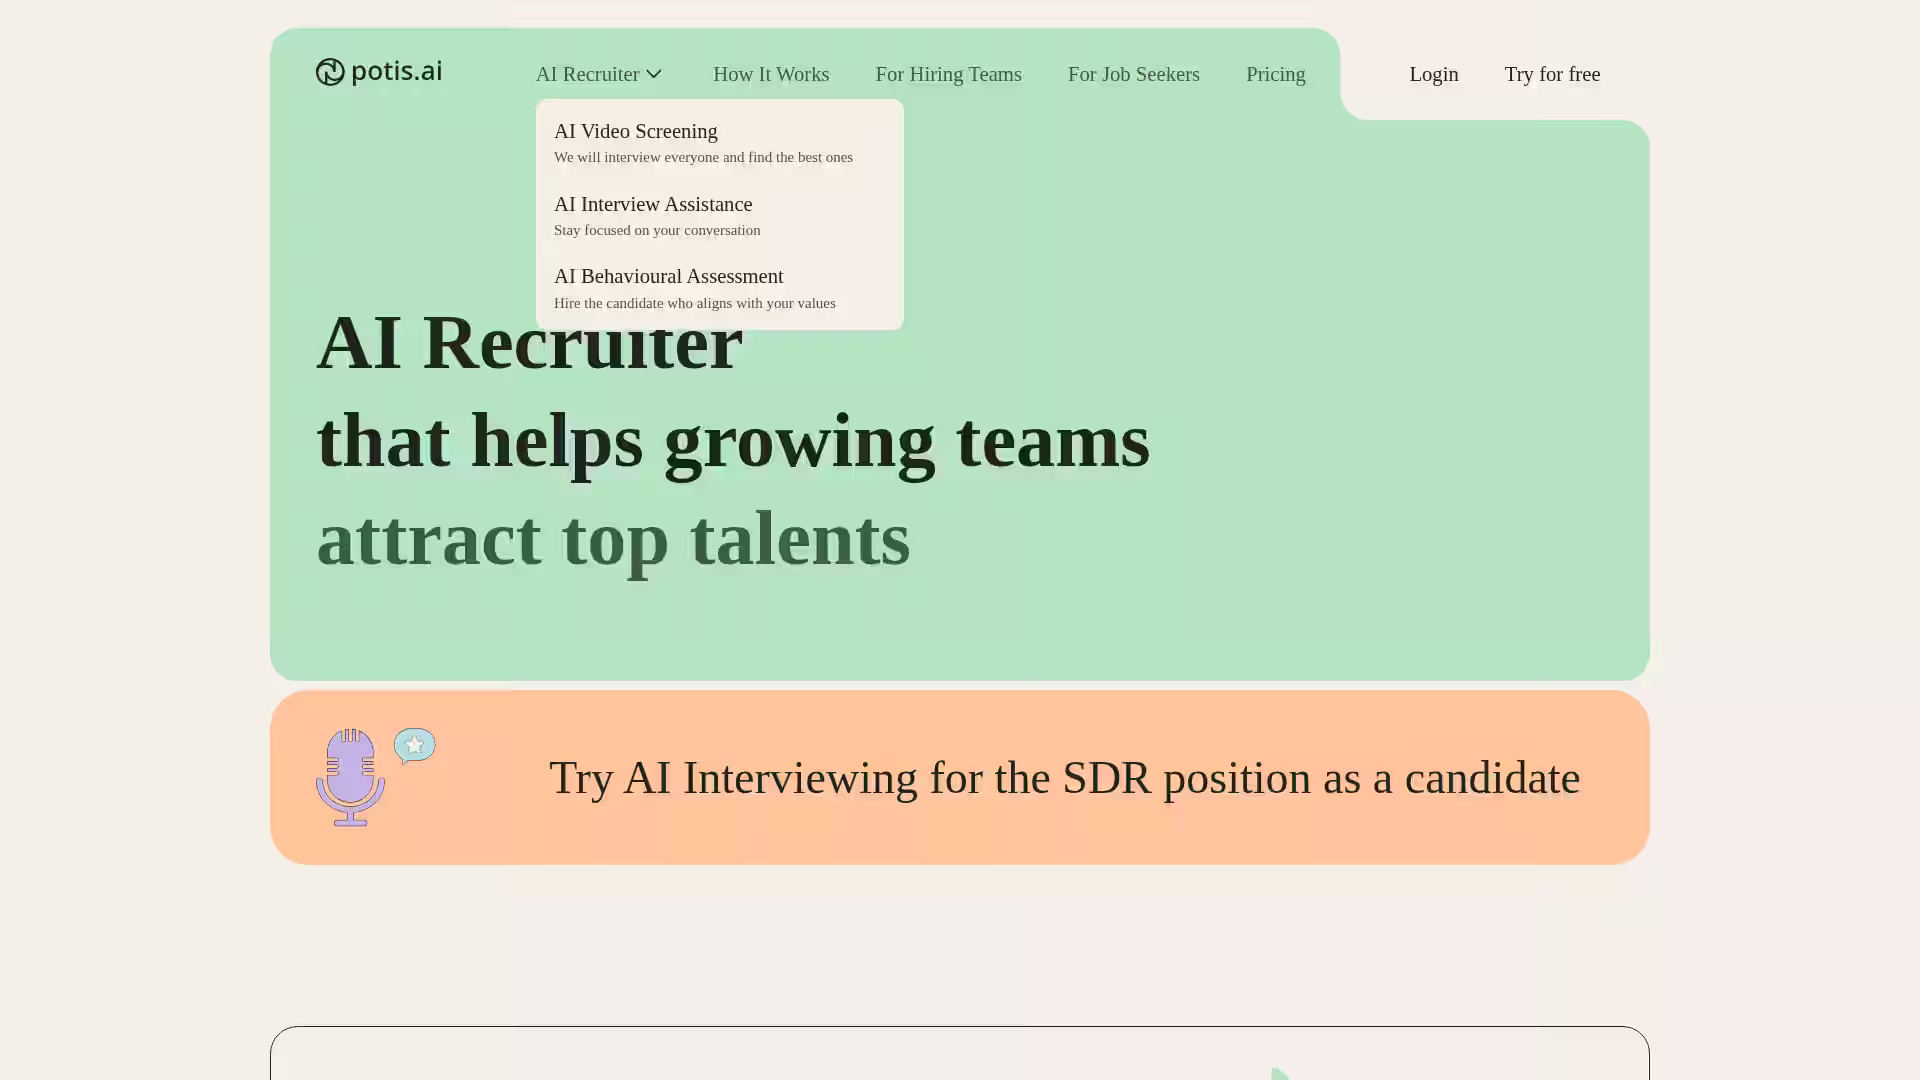This screenshot has width=1920, height=1080.
Task: Choose the AI Interview Assistance option
Action: tap(653, 205)
